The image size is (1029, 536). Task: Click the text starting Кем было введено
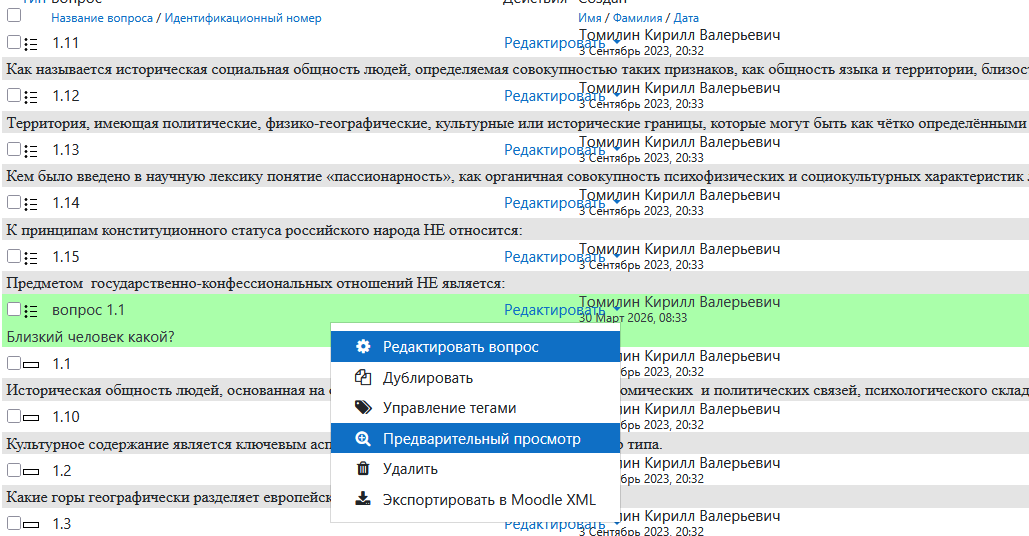coord(518,176)
